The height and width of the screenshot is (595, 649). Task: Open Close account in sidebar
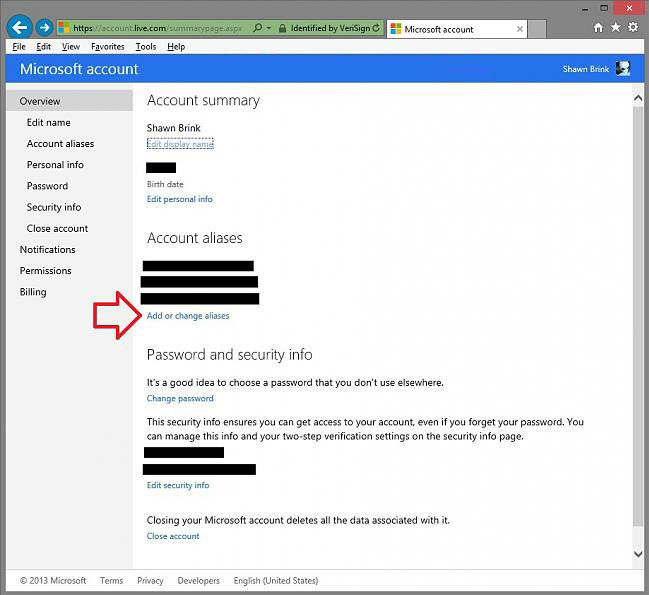coord(57,228)
